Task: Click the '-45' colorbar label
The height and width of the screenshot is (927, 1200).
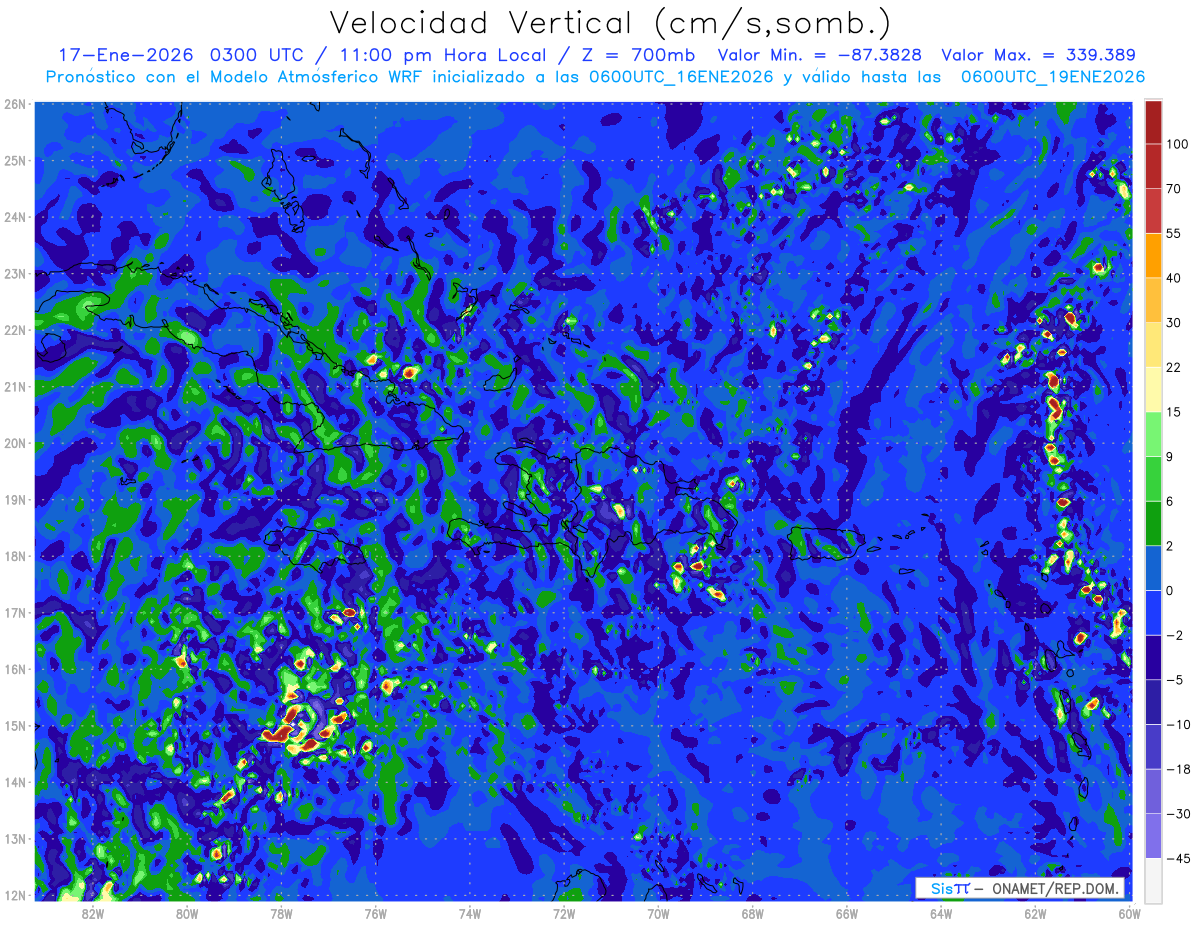Action: point(1177,859)
